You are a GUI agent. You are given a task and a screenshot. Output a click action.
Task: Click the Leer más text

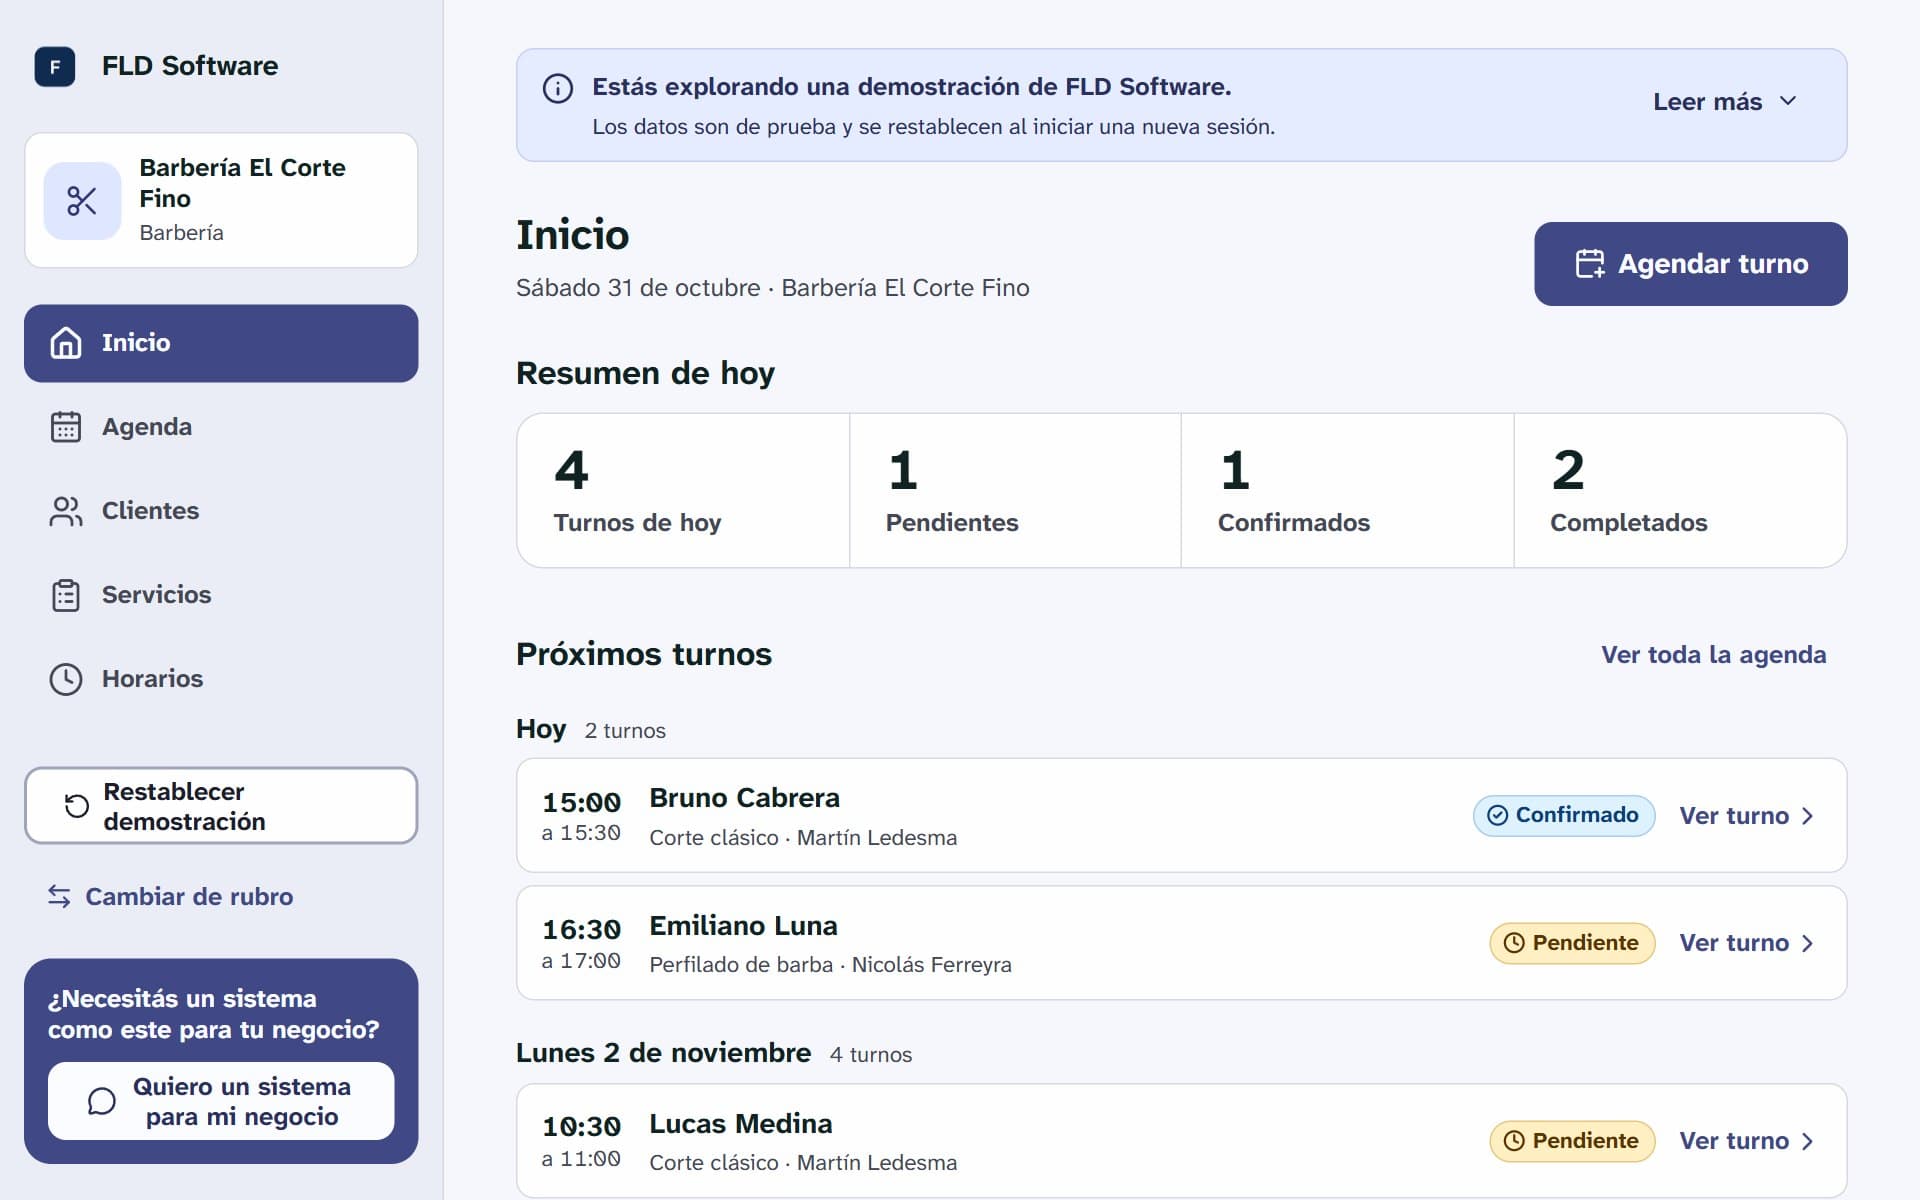click(1707, 102)
